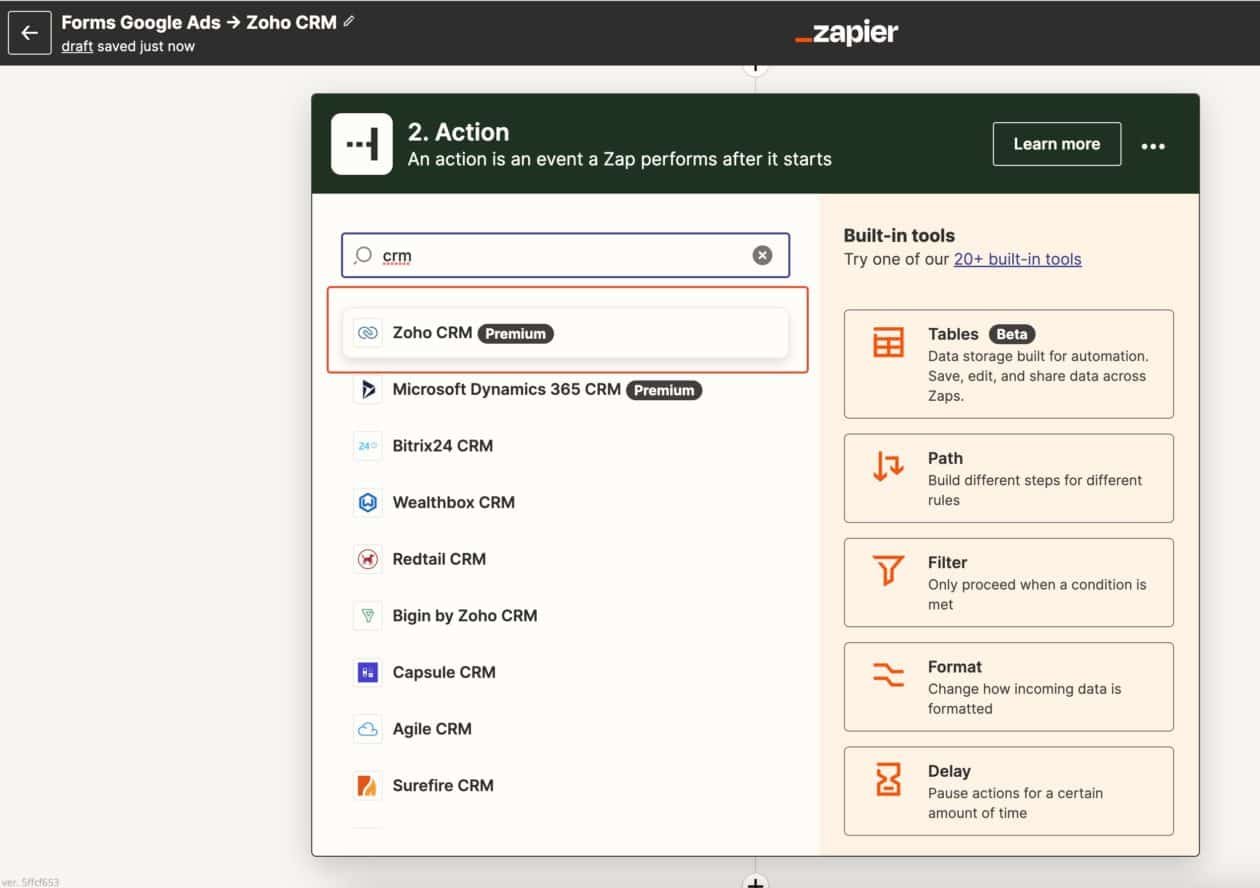Click the Capsule CRM icon

click(368, 672)
